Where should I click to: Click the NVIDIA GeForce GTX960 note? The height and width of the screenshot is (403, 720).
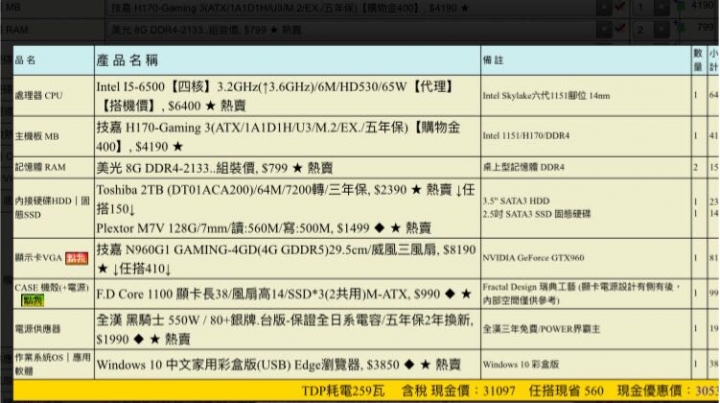tap(533, 258)
